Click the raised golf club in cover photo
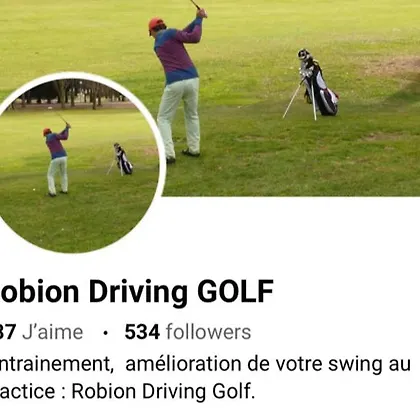Image resolution: width=420 pixels, height=420 pixels. [195, 4]
